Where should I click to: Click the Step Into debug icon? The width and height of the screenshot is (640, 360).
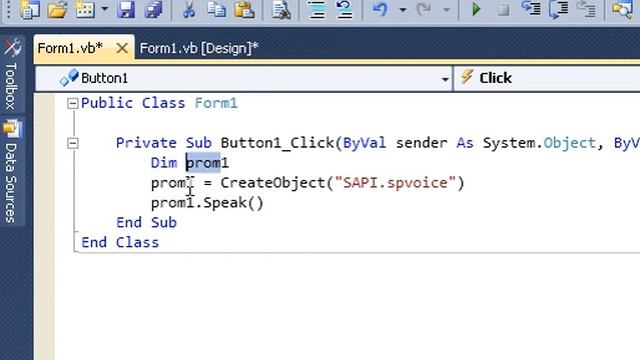[531, 9]
